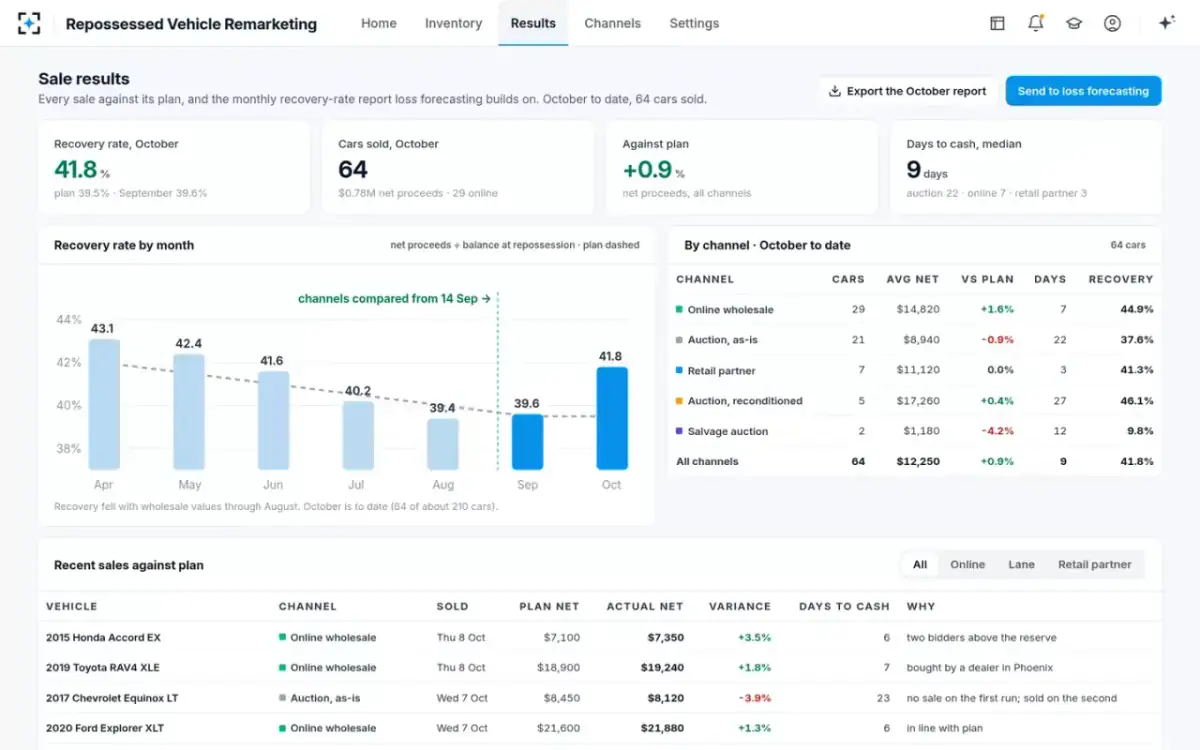Click the Aug bar in chart
This screenshot has width=1200, height=750.
443,444
